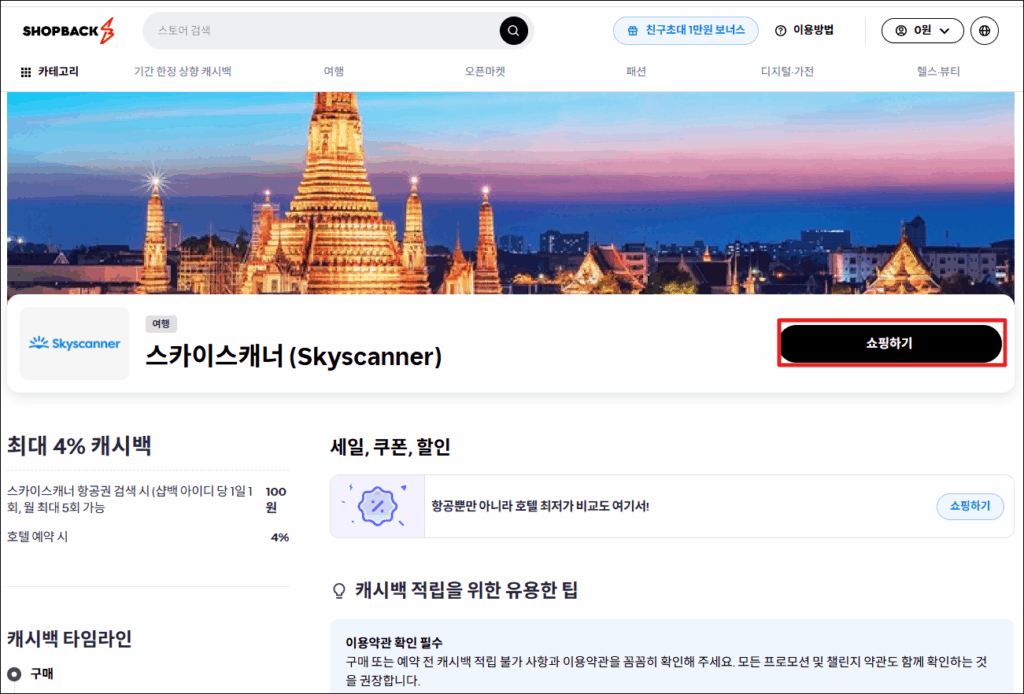1024x694 pixels.
Task: Open the 헬스·뷰티 navigation category
Action: coord(938,72)
